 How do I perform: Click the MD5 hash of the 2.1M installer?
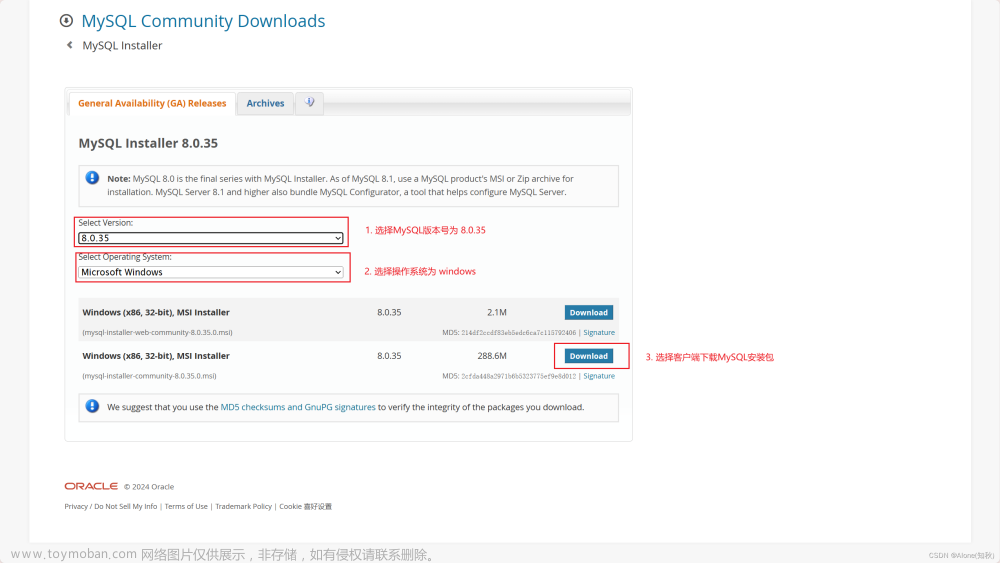tap(518, 333)
